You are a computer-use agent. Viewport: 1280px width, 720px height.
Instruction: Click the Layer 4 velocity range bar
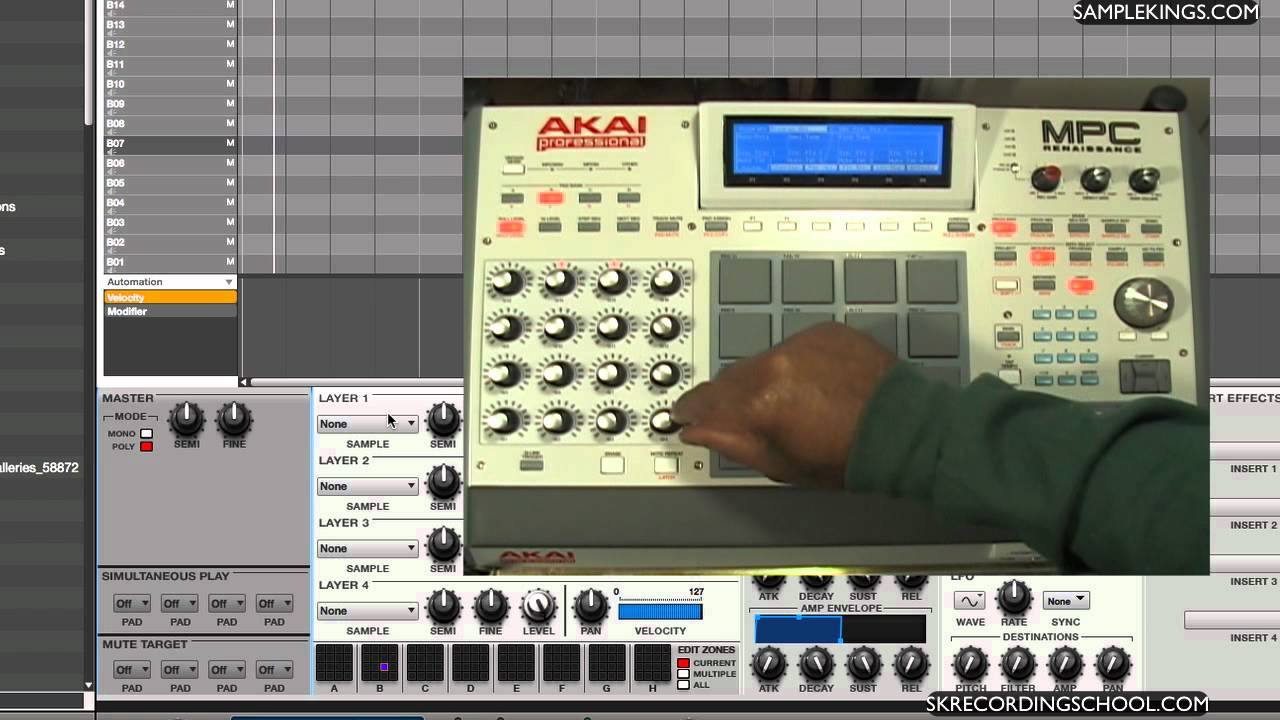pyautogui.click(x=660, y=611)
